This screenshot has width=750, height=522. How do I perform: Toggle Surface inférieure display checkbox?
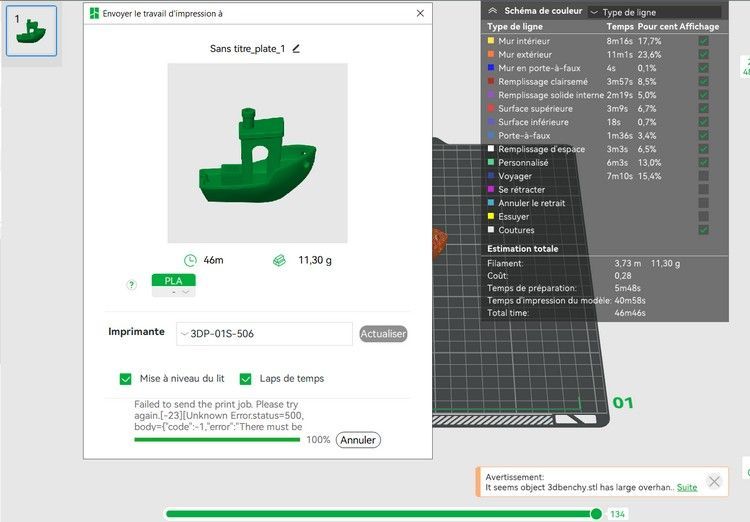tap(703, 122)
